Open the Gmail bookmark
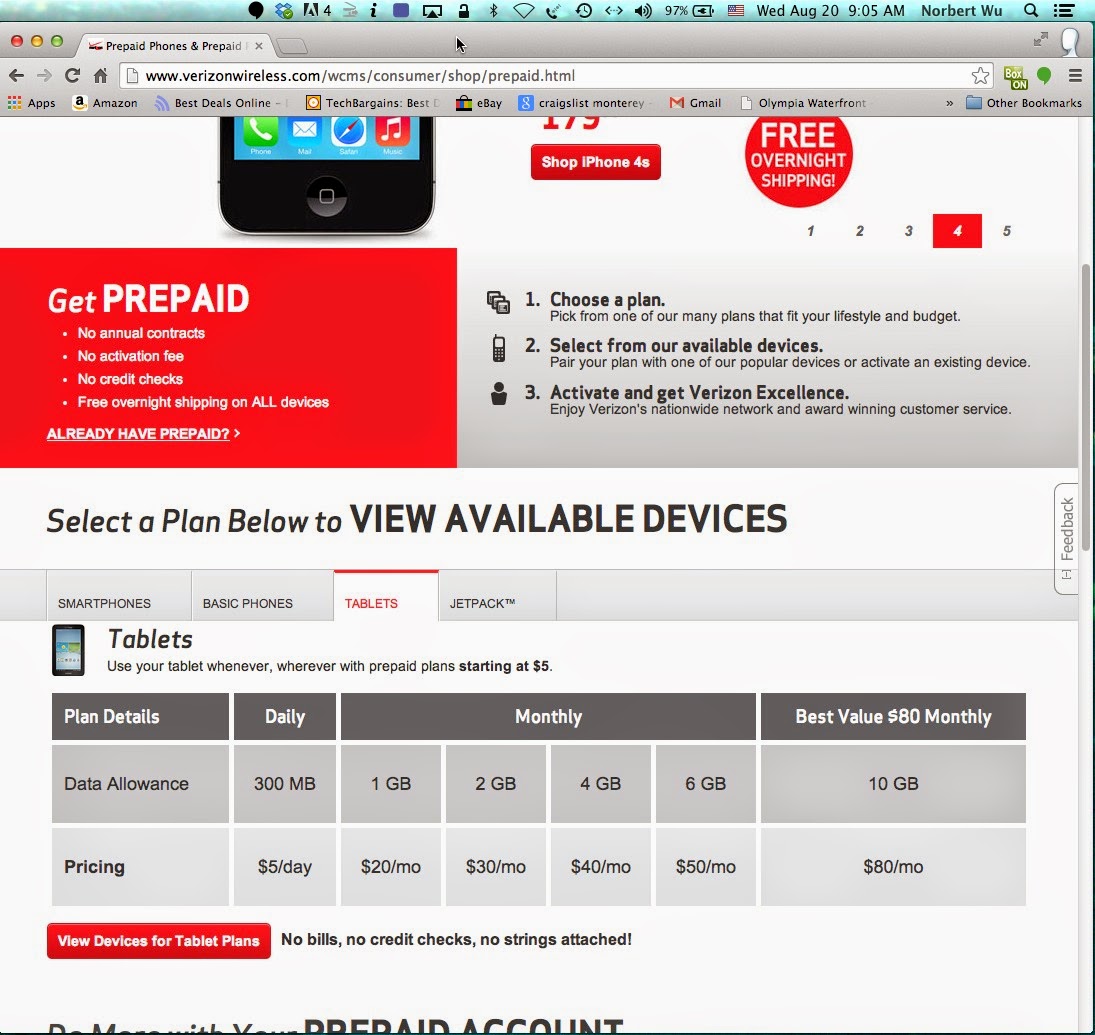 tap(696, 103)
